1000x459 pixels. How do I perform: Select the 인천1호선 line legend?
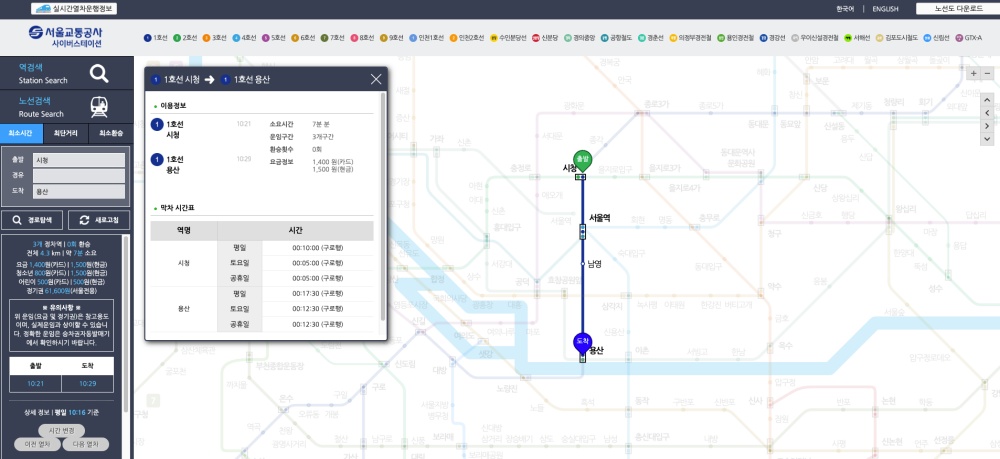click(427, 38)
